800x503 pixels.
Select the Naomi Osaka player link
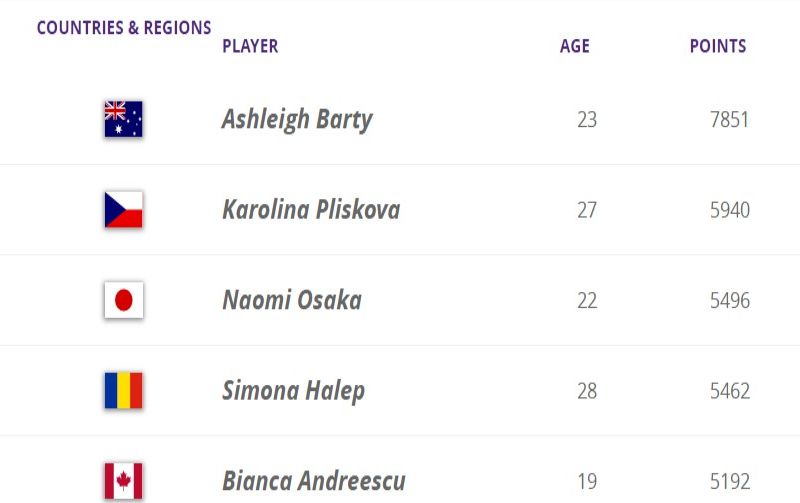(292, 300)
